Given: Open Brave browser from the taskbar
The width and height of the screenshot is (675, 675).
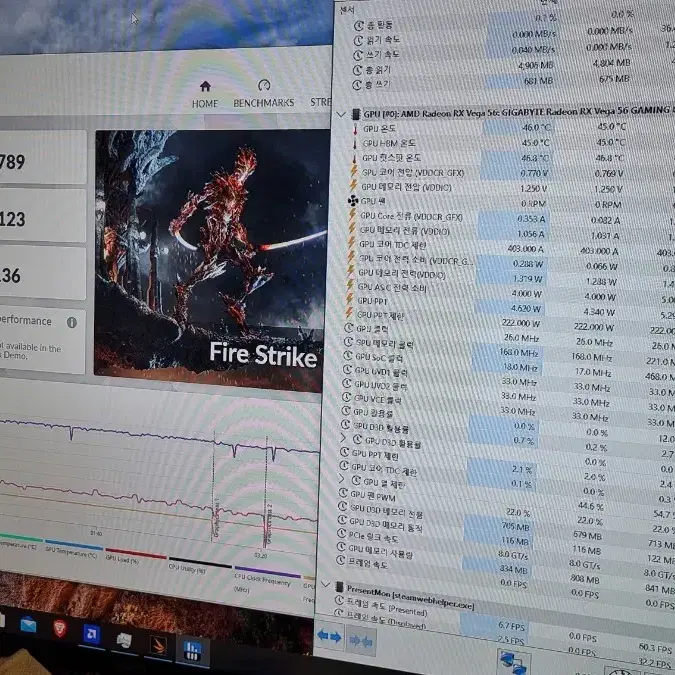Looking at the screenshot, I should [x=59, y=629].
